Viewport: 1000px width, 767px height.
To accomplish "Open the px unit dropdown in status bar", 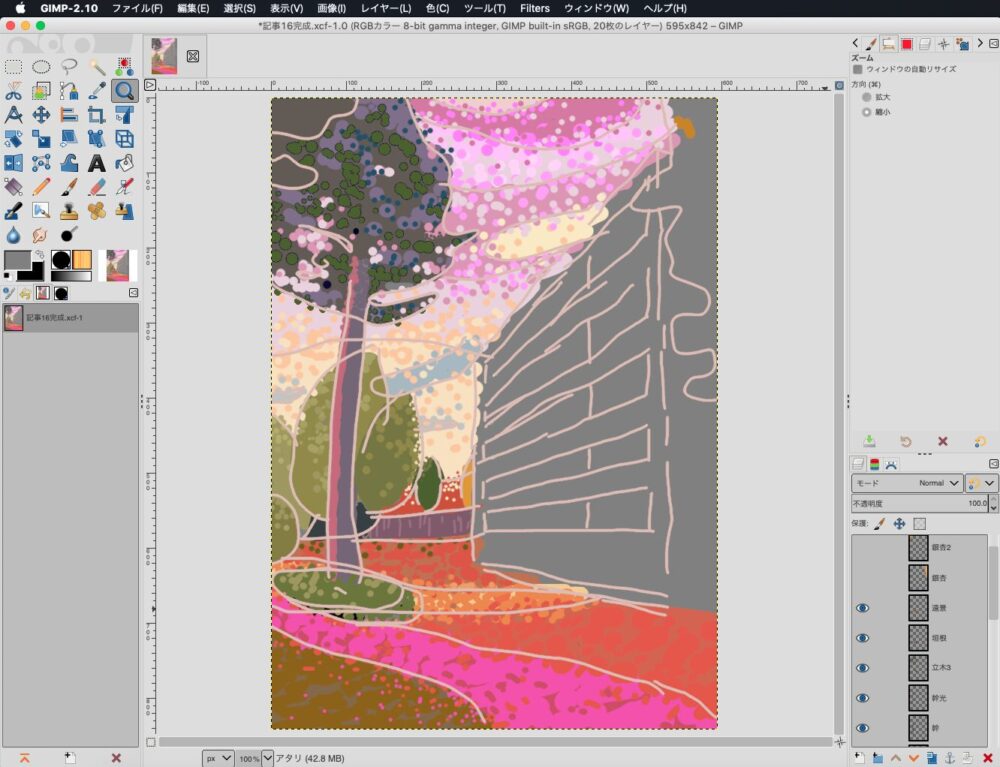I will 219,758.
